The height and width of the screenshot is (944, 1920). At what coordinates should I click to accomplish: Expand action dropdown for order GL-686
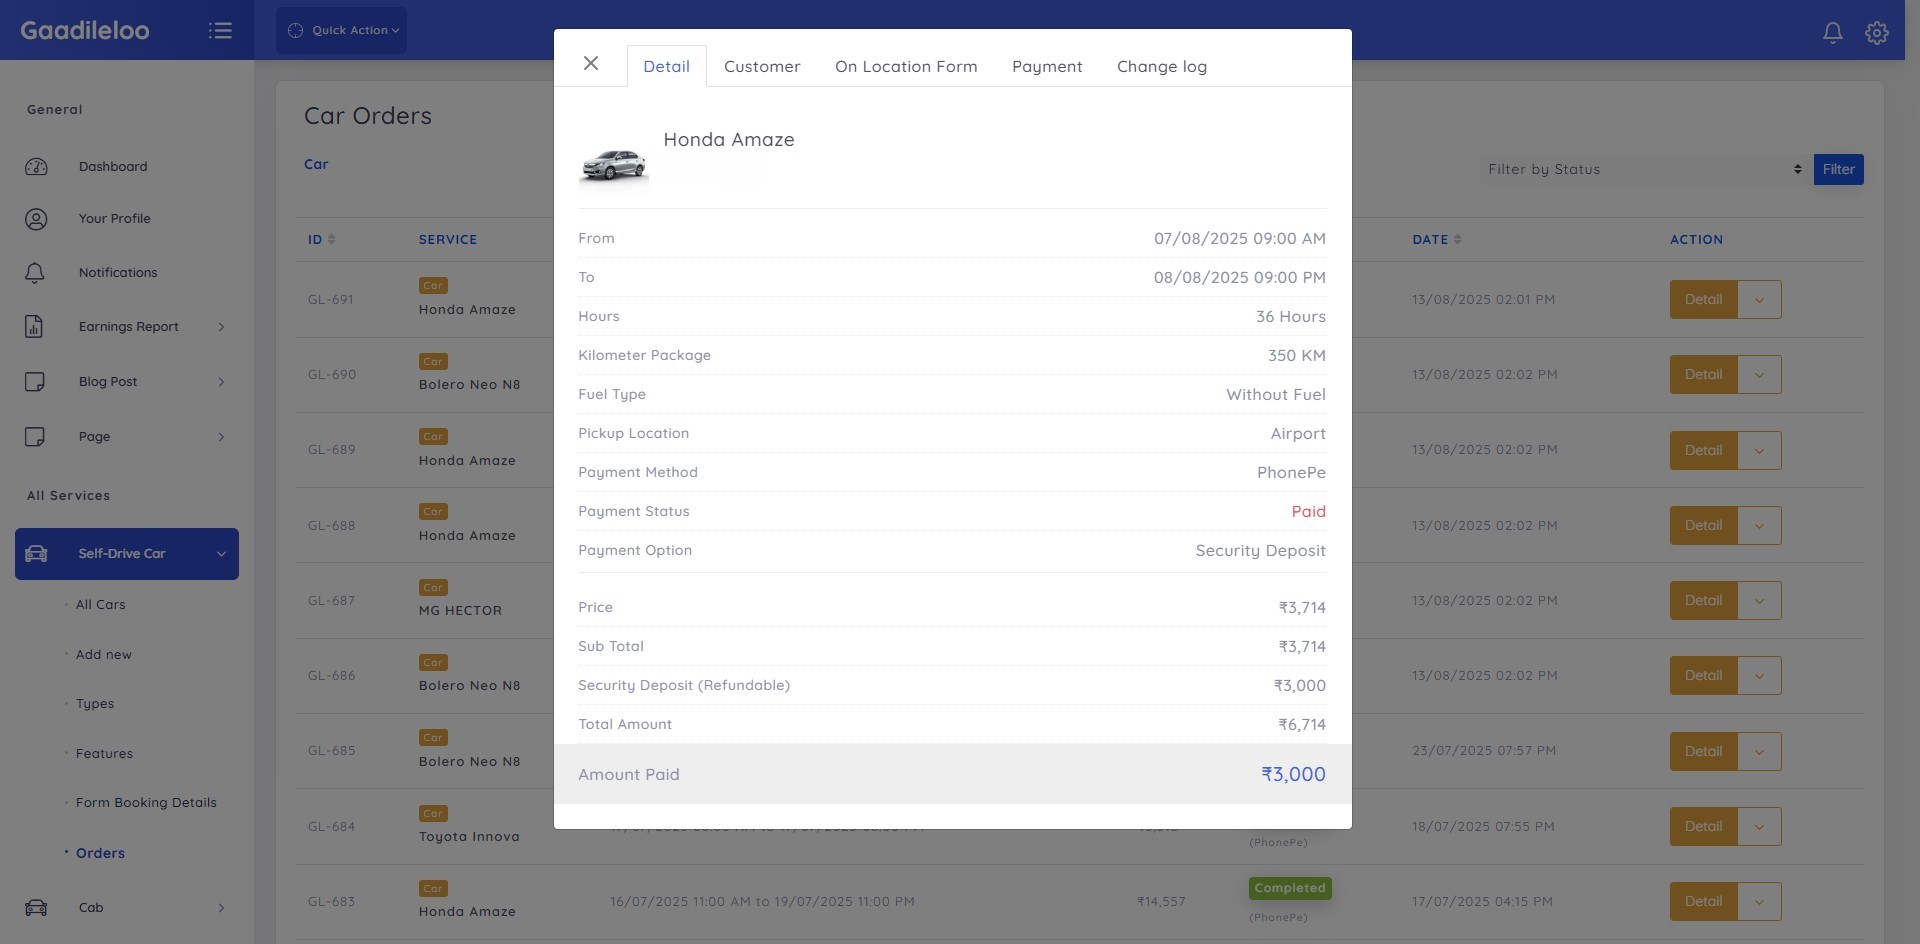pos(1759,675)
